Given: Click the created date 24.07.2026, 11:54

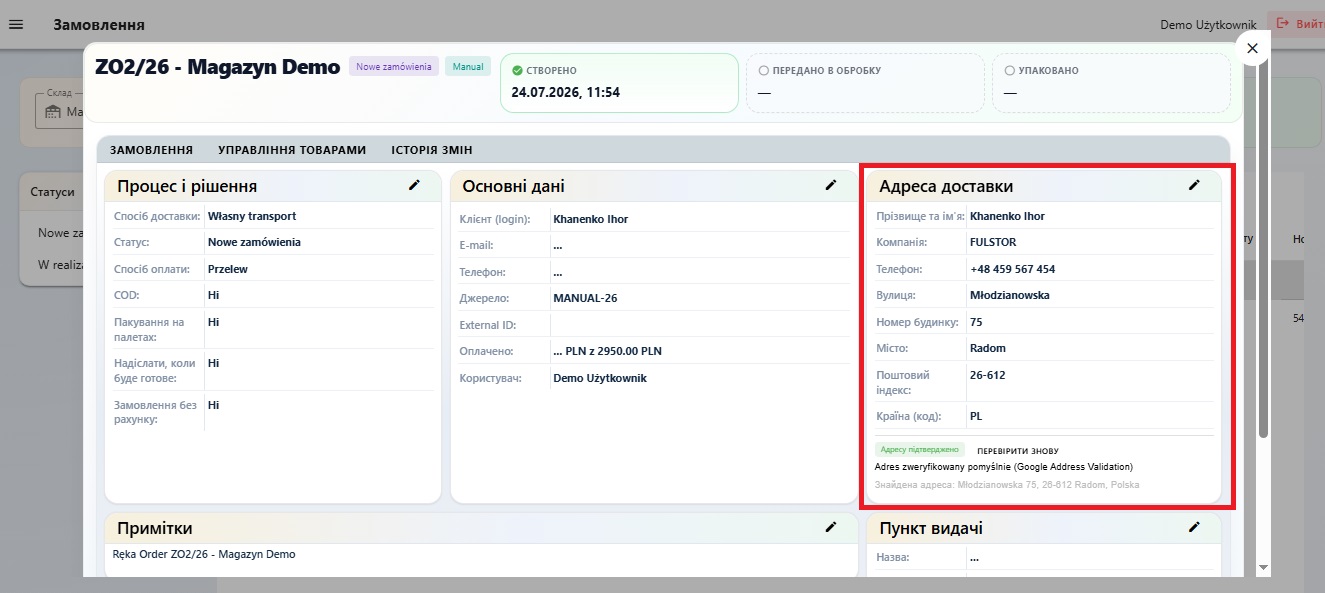Looking at the screenshot, I should pos(566,92).
